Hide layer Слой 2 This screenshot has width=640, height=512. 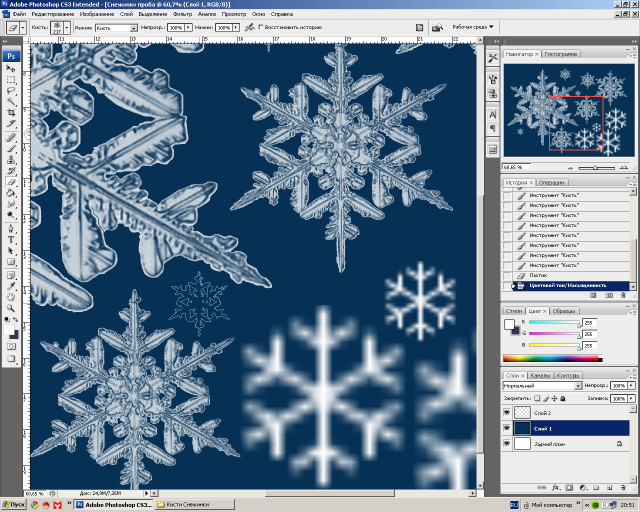(507, 413)
